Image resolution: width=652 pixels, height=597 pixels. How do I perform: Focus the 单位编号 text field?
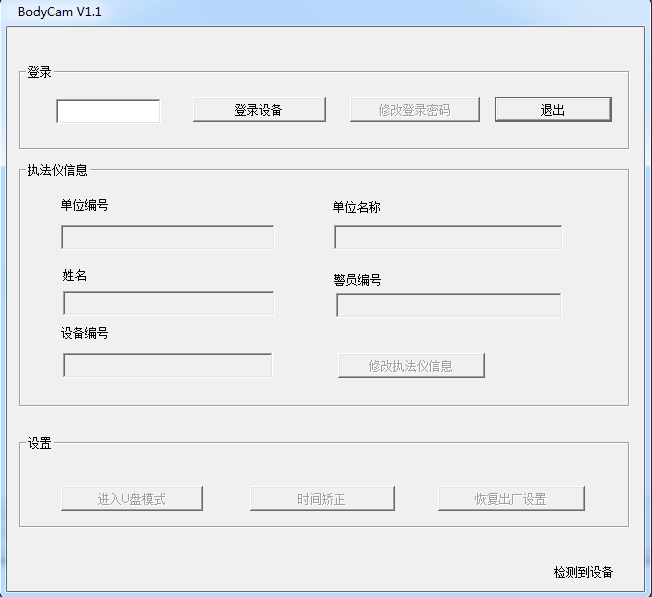click(x=168, y=238)
